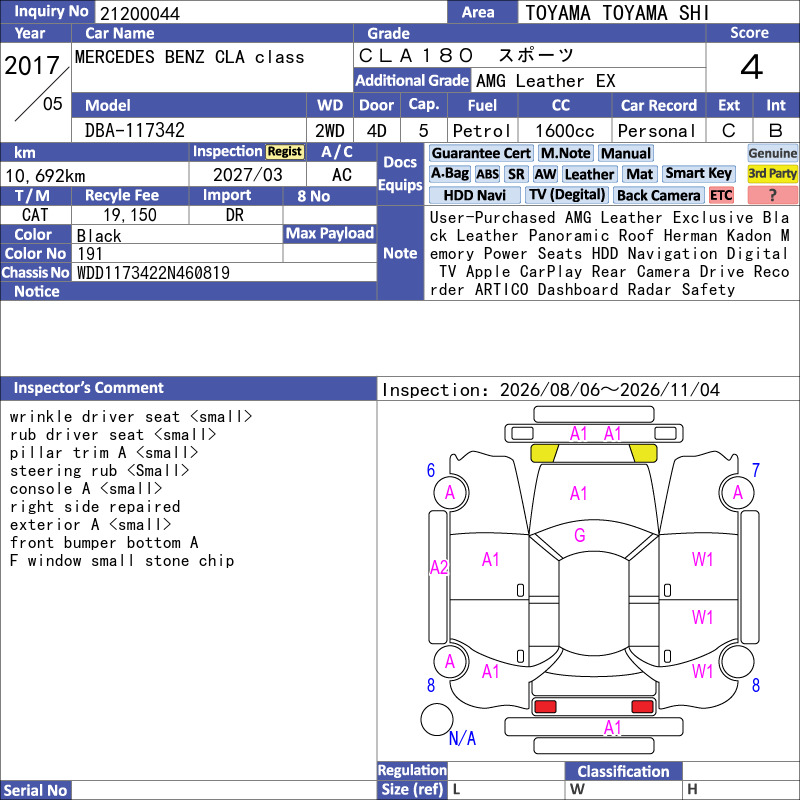Screen dimensions: 800x800
Task: Click the Smart Key equipment tag
Action: [698, 173]
